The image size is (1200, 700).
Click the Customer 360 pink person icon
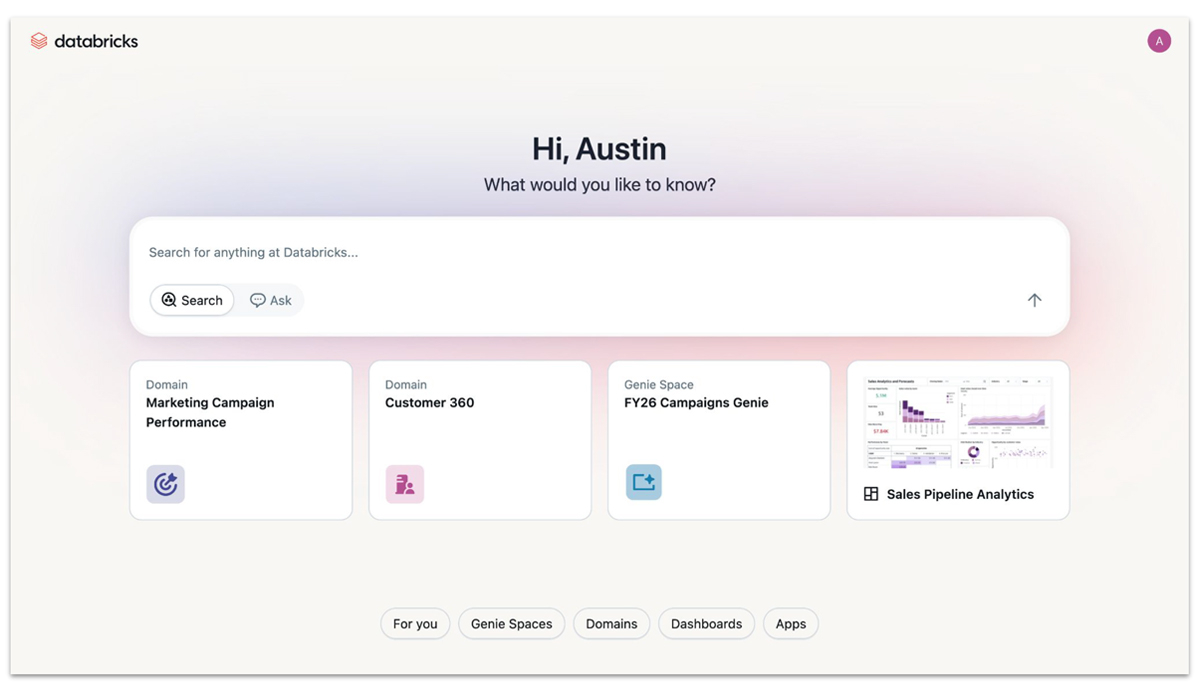(404, 484)
